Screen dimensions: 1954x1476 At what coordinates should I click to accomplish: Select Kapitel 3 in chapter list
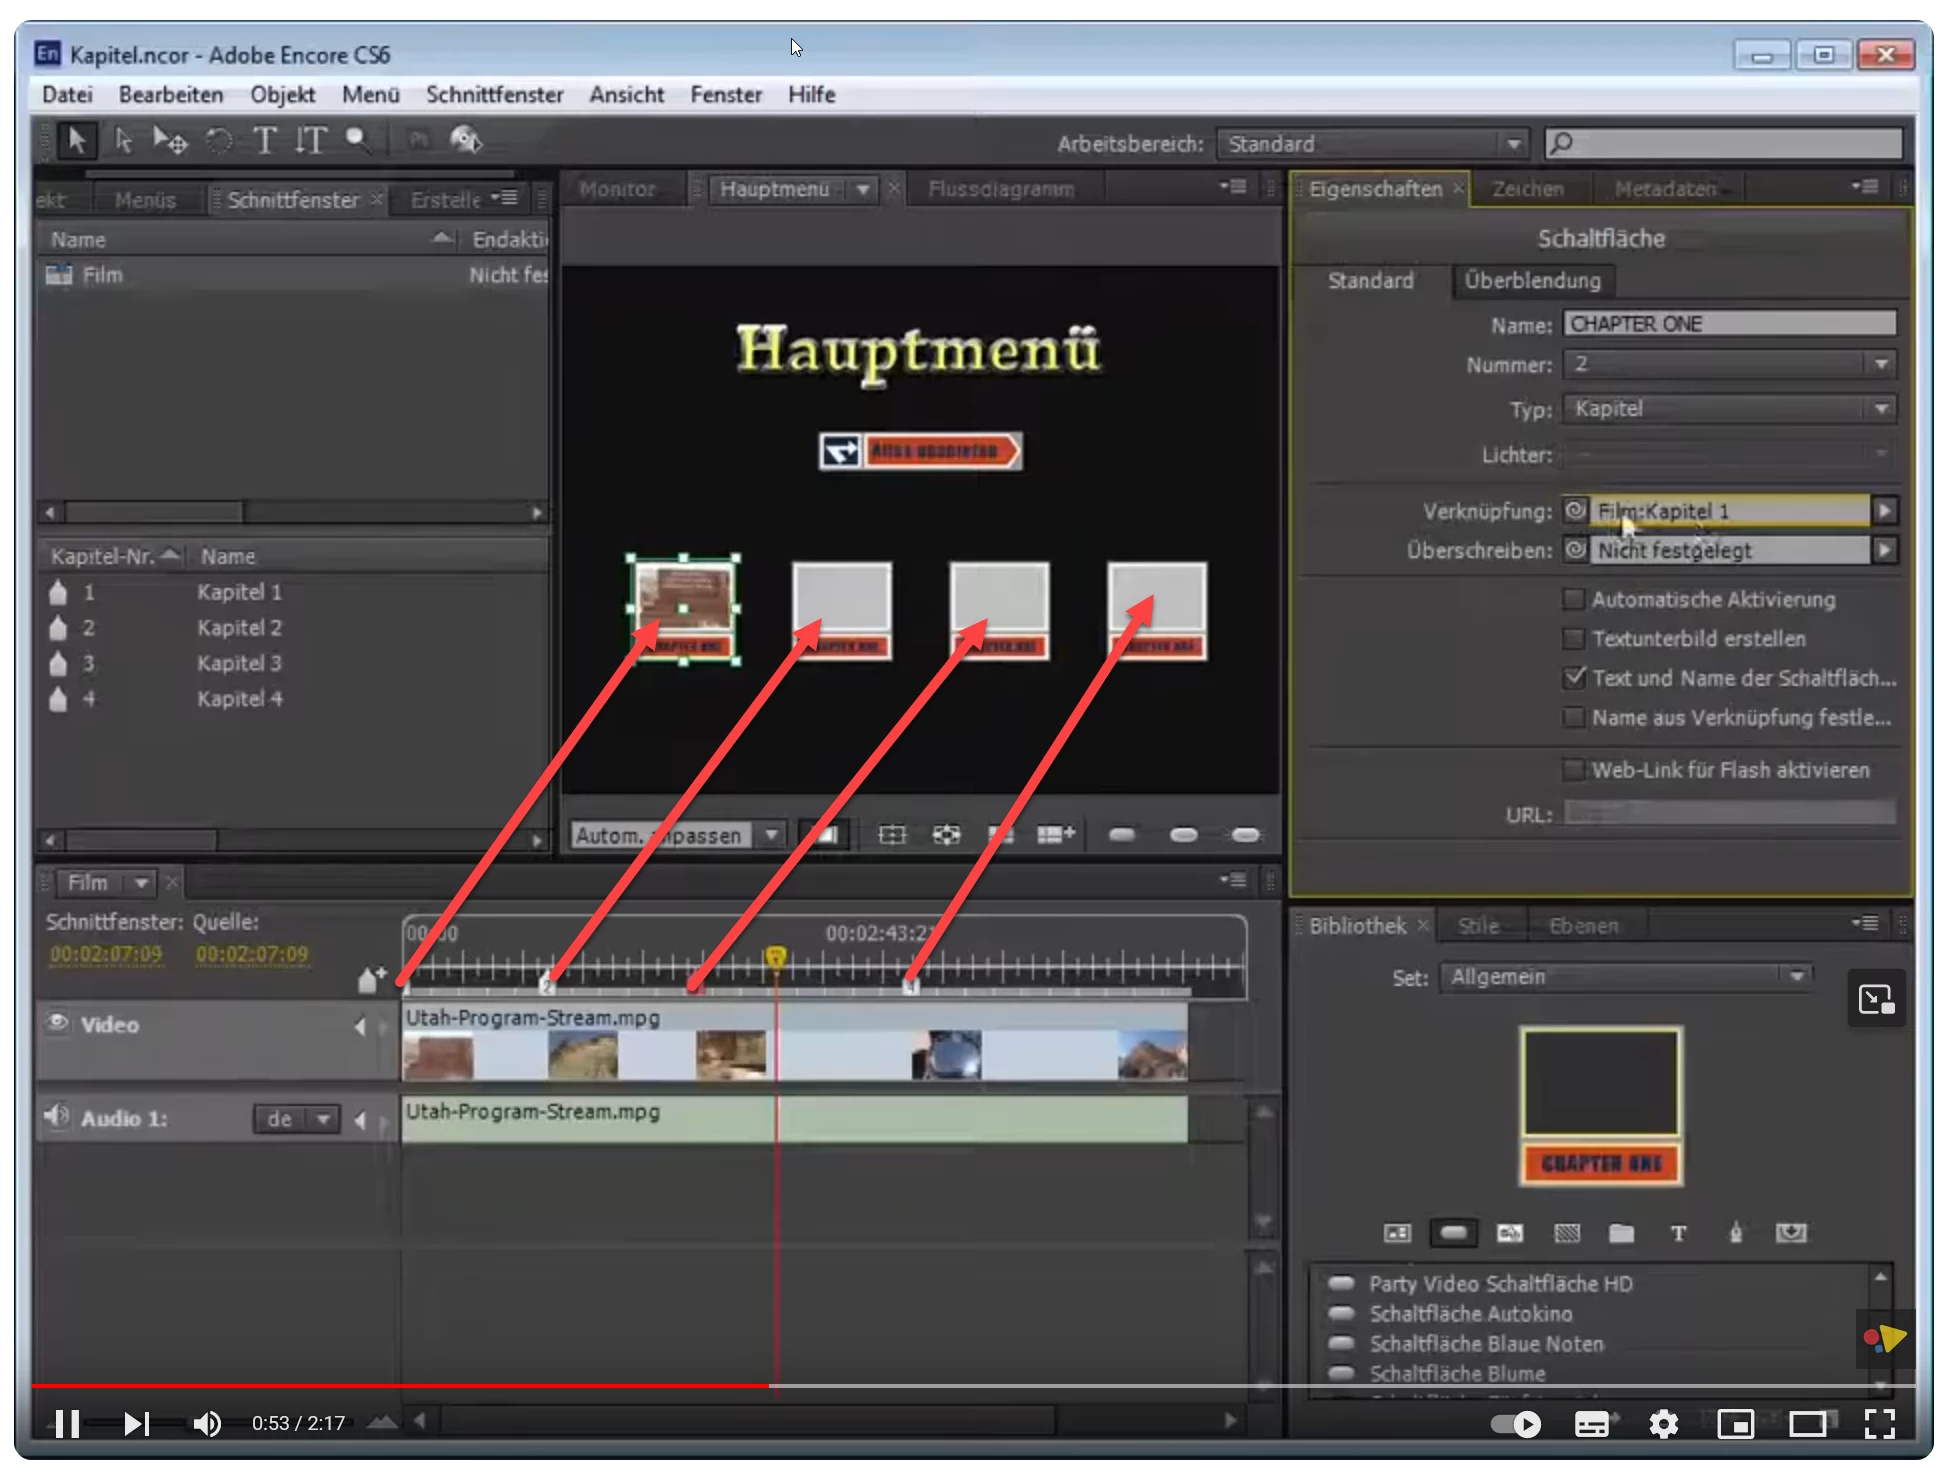[239, 663]
